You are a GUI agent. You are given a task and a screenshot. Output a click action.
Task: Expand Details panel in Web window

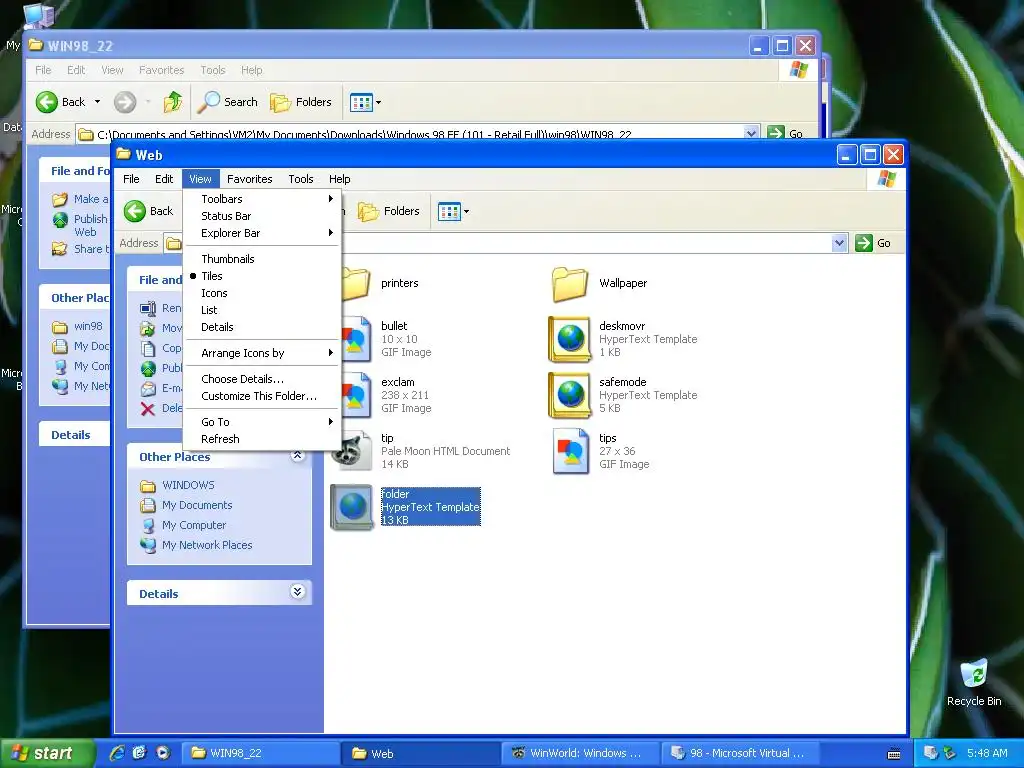pyautogui.click(x=297, y=592)
